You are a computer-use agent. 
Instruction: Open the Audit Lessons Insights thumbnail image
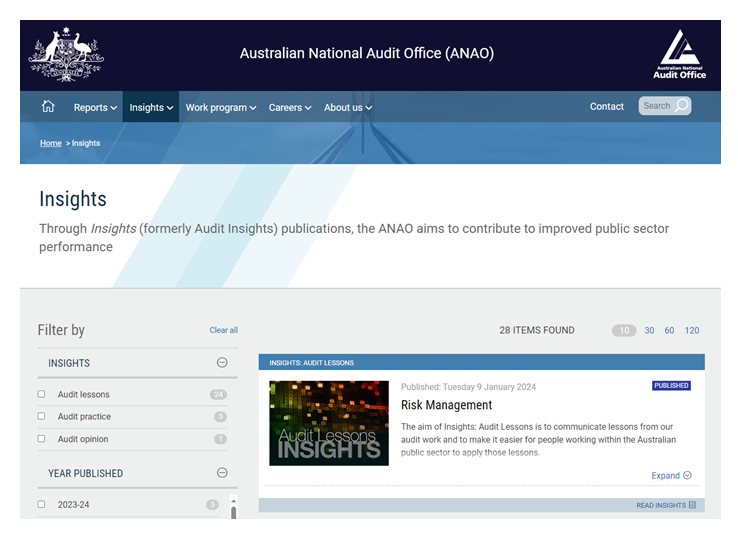329,423
